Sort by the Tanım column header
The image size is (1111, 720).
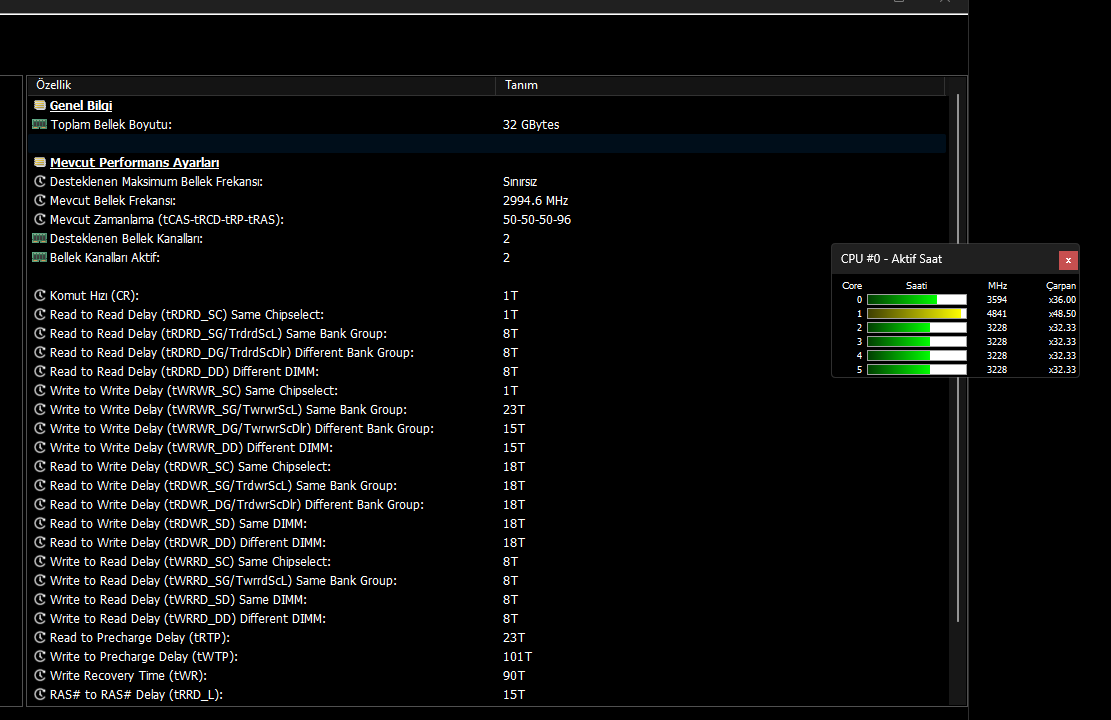tap(720, 85)
